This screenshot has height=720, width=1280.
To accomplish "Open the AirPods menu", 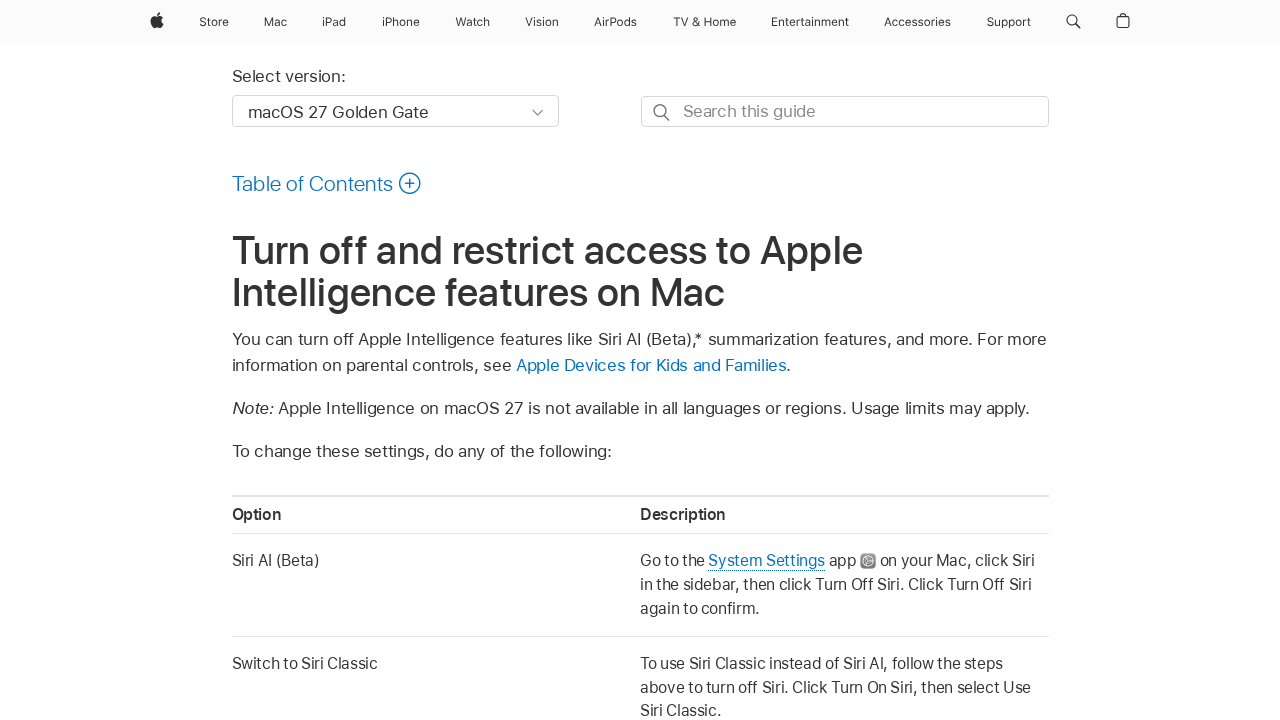I will click(x=615, y=22).
